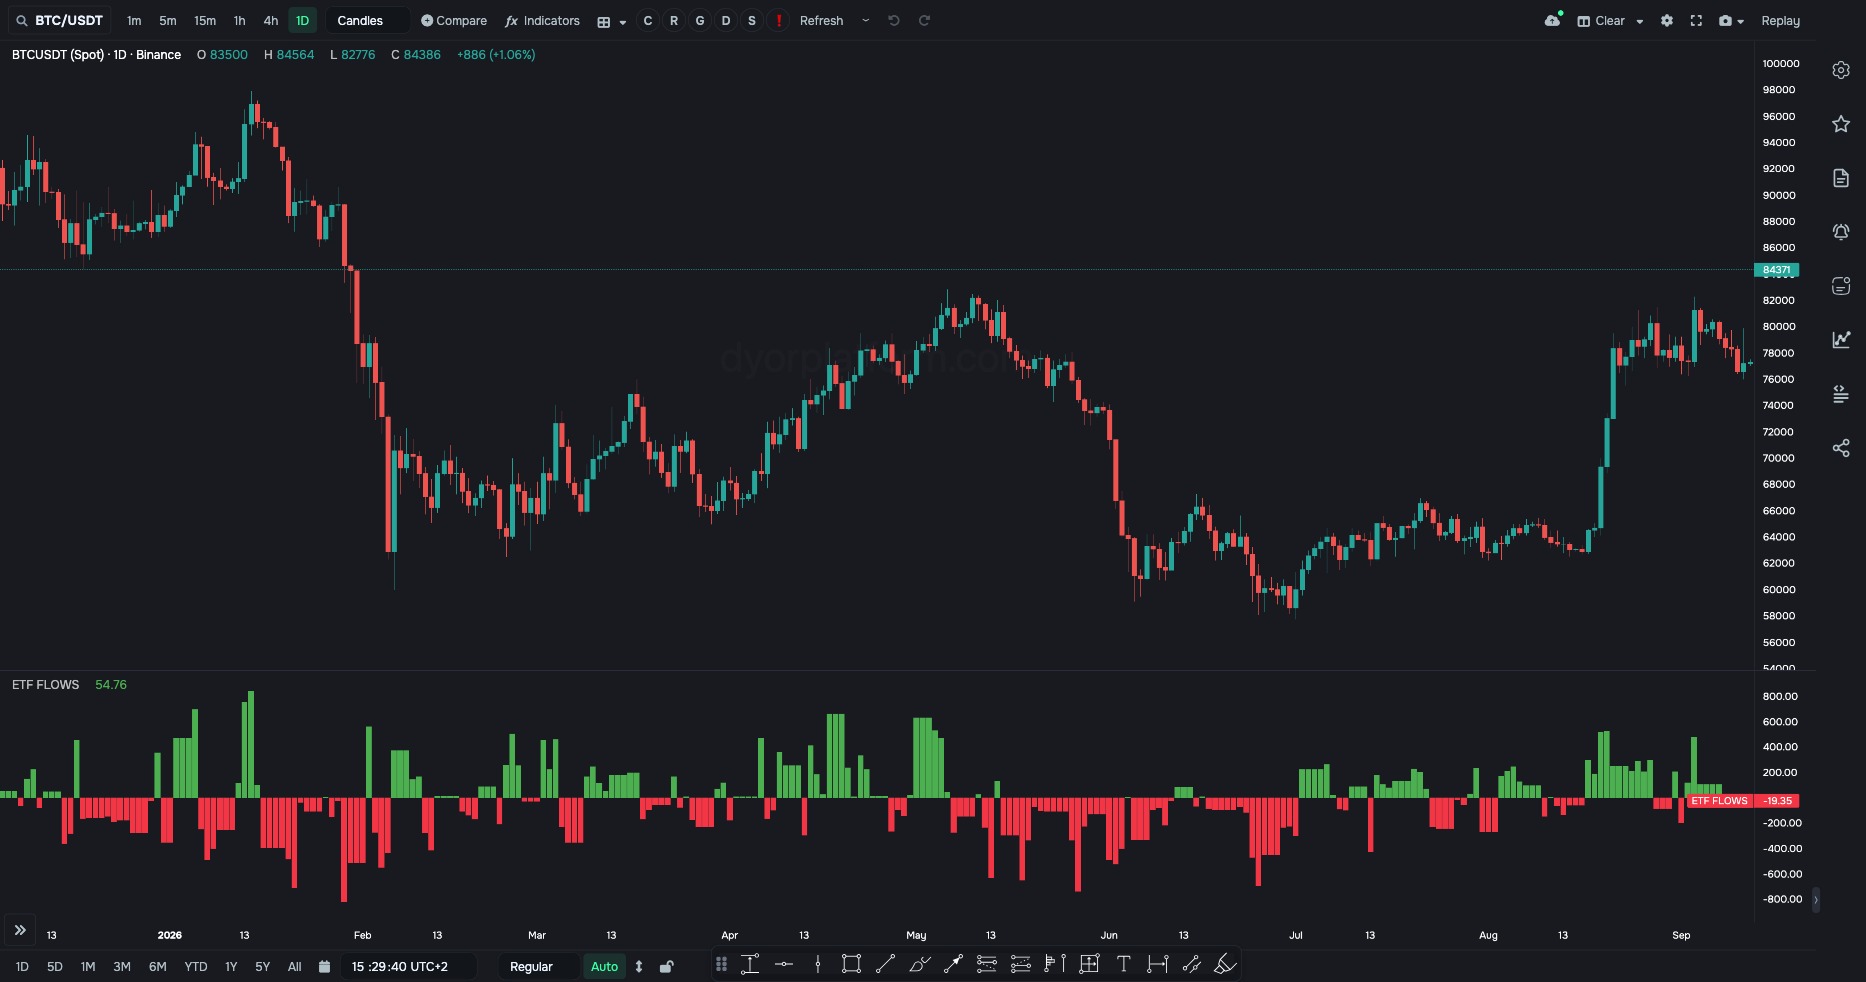
Task: Open the code script sidebar icon
Action: (x=1841, y=394)
